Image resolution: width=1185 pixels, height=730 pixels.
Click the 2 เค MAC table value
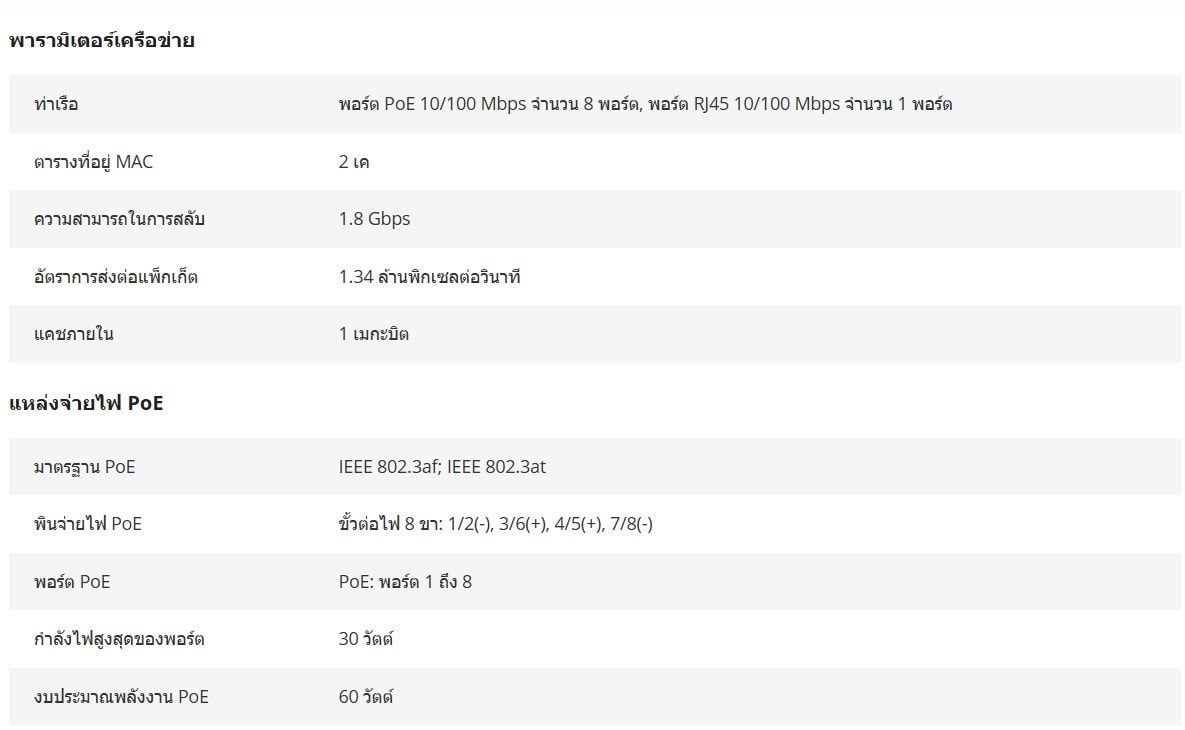pos(354,162)
